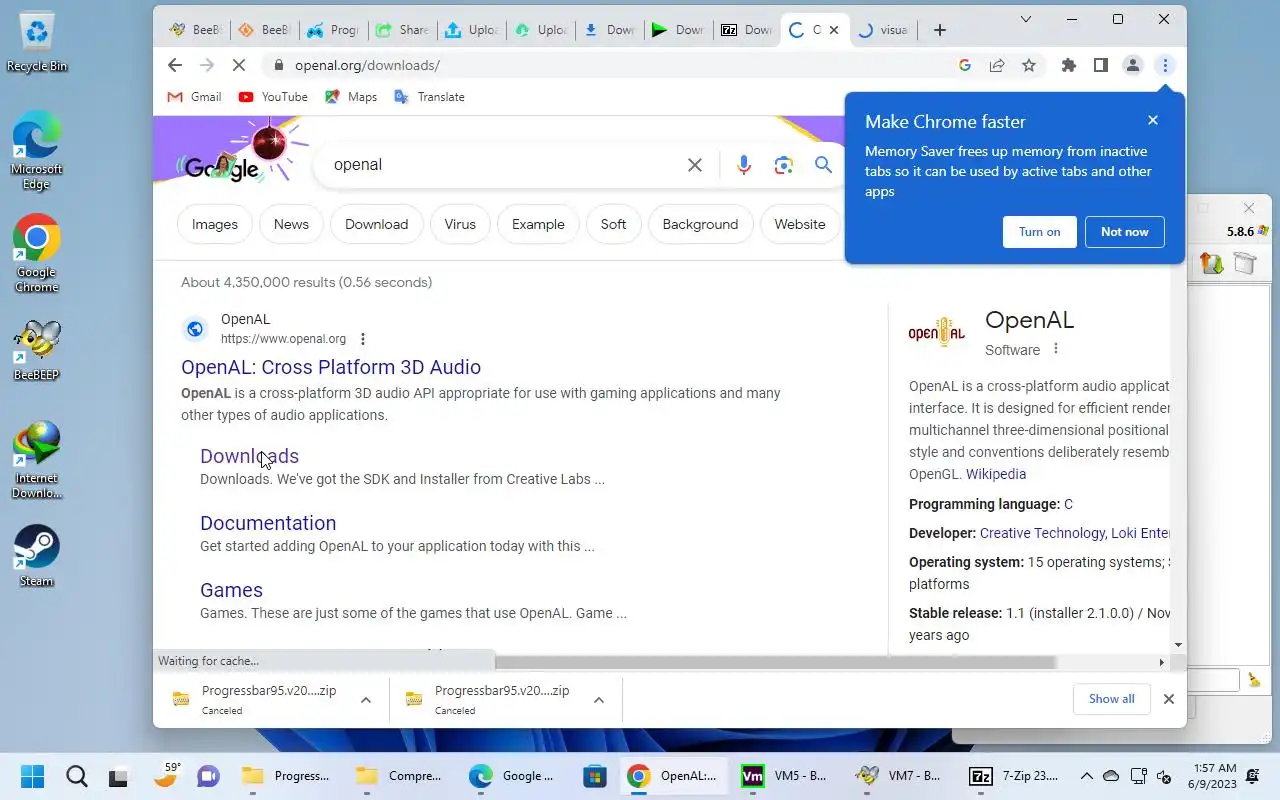Open Chrome extensions puzzle icon
Screen dimensions: 1280x800
point(1069,65)
